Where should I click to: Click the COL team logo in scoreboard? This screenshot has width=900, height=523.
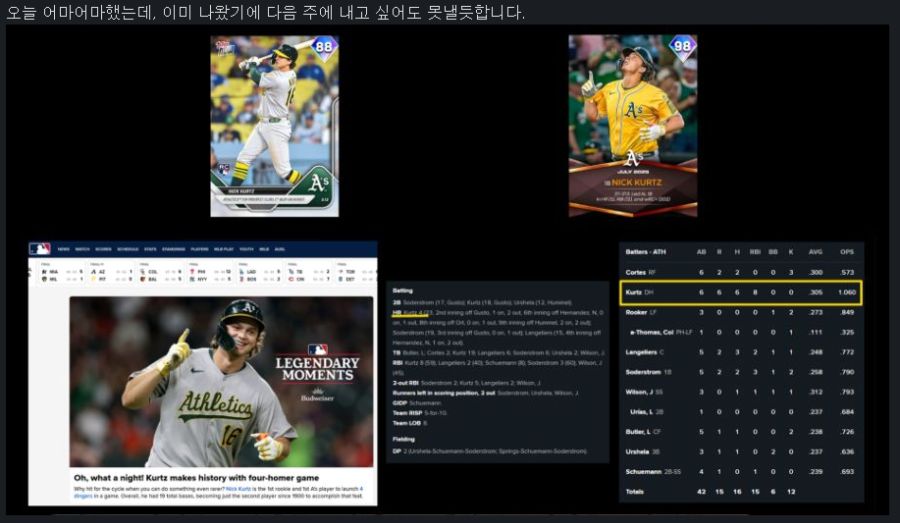tap(142, 272)
